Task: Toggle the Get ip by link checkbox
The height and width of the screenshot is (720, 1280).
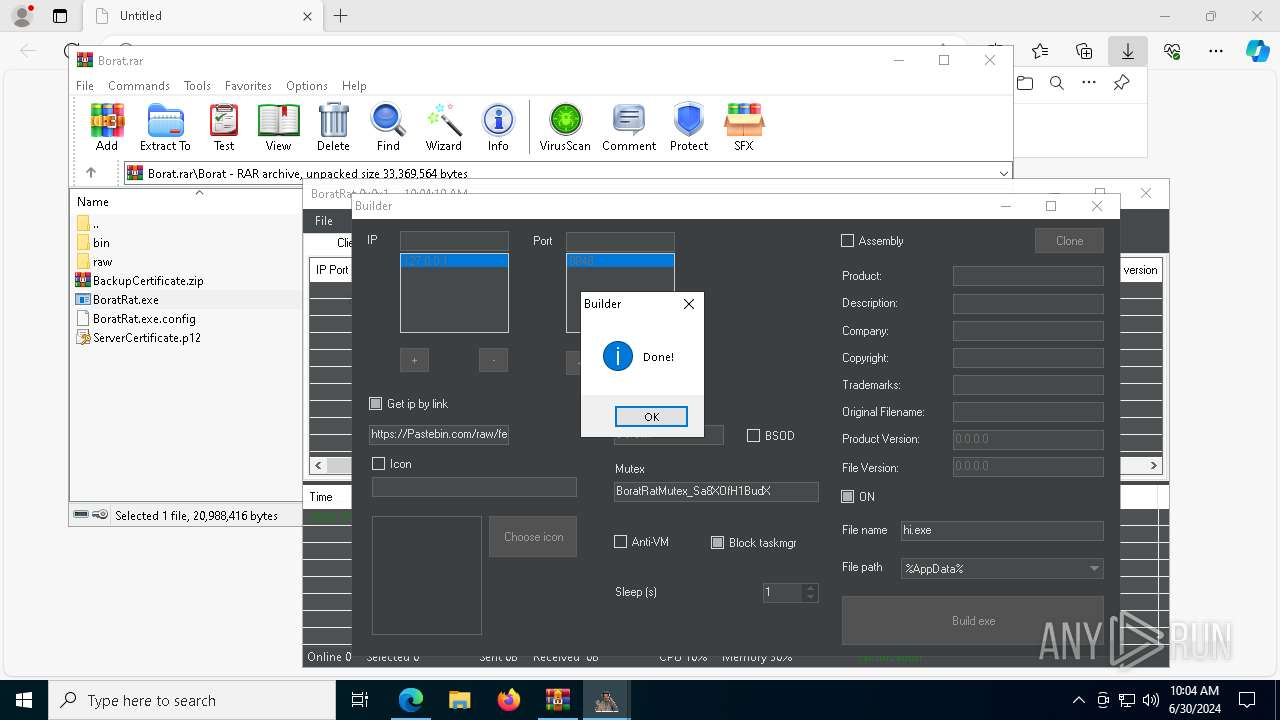Action: (x=376, y=403)
